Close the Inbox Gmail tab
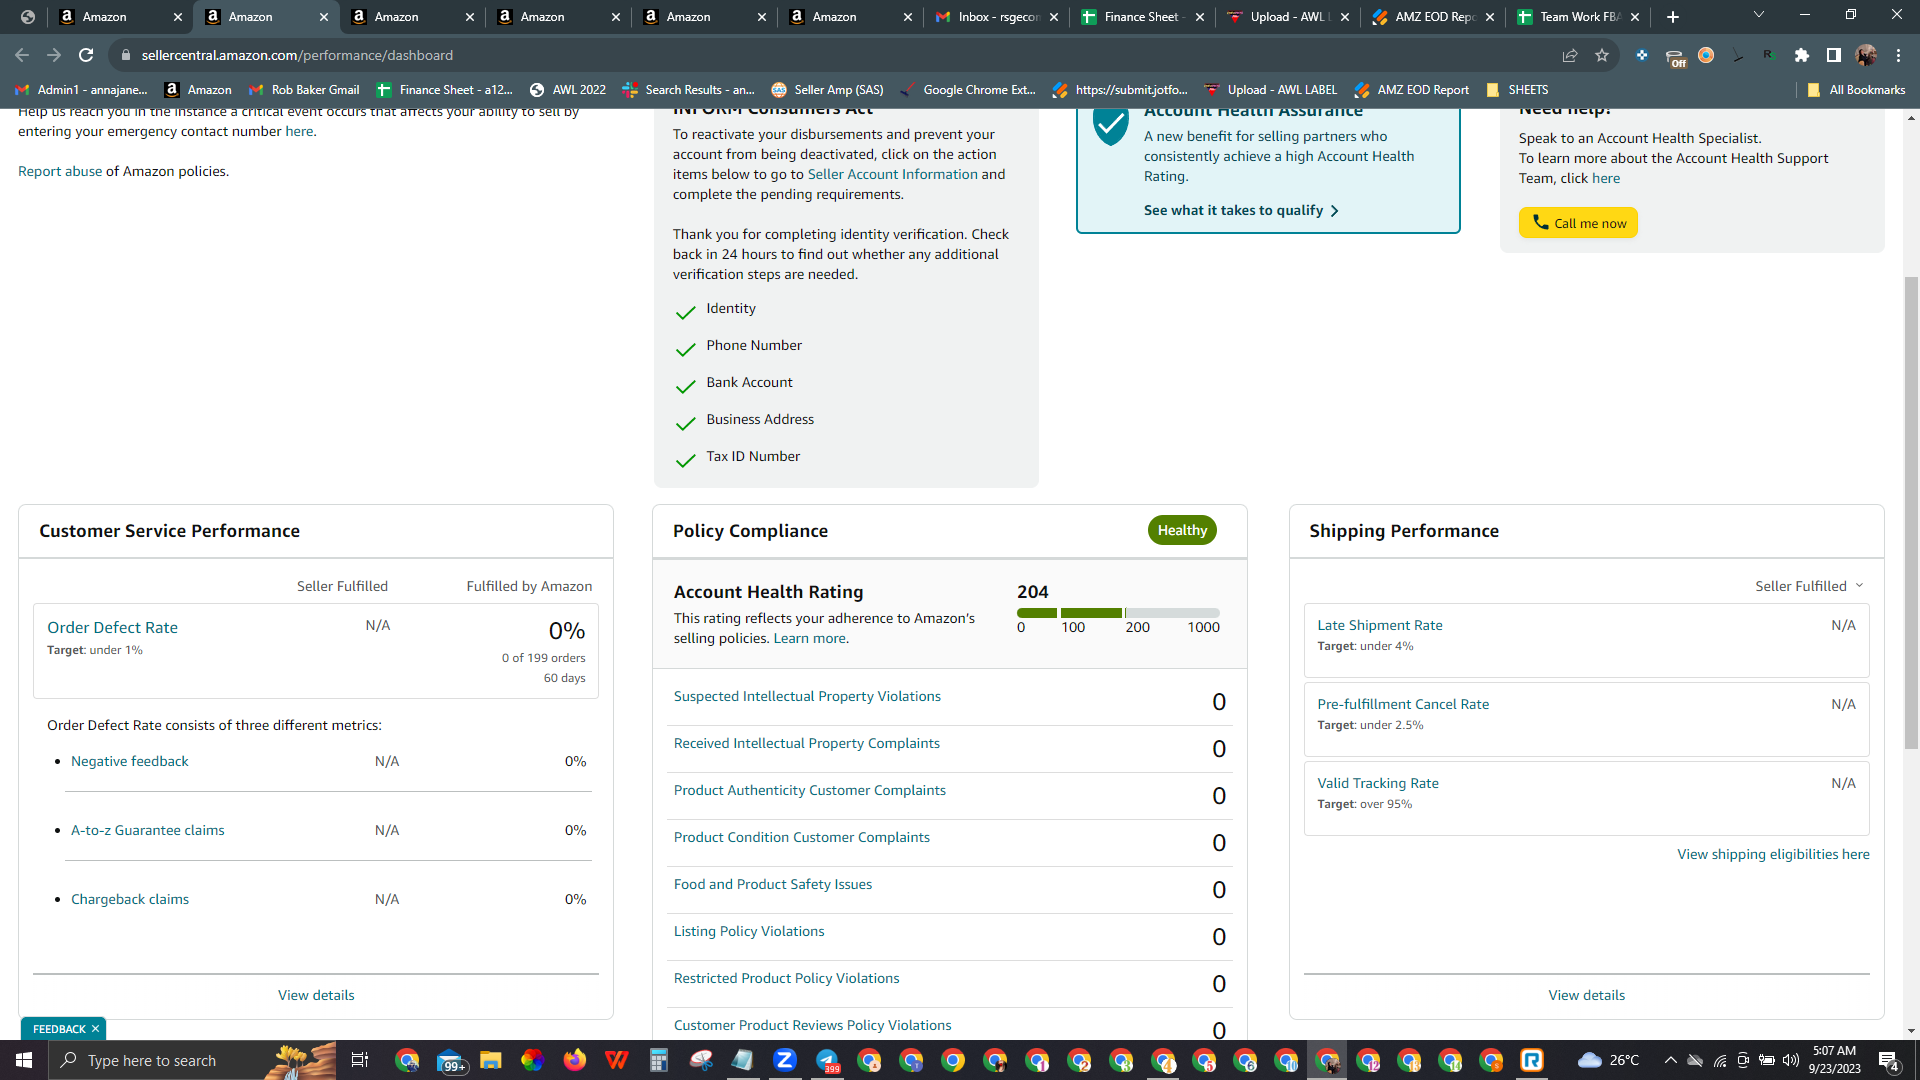Image resolution: width=1920 pixels, height=1080 pixels. click(x=1054, y=17)
